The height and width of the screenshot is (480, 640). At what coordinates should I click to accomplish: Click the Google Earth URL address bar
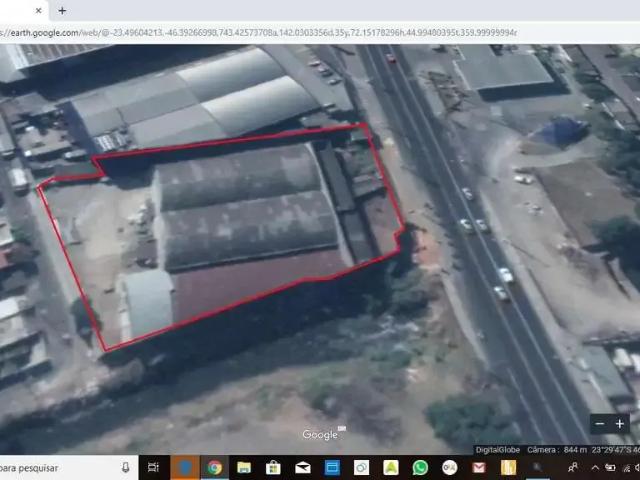point(260,33)
